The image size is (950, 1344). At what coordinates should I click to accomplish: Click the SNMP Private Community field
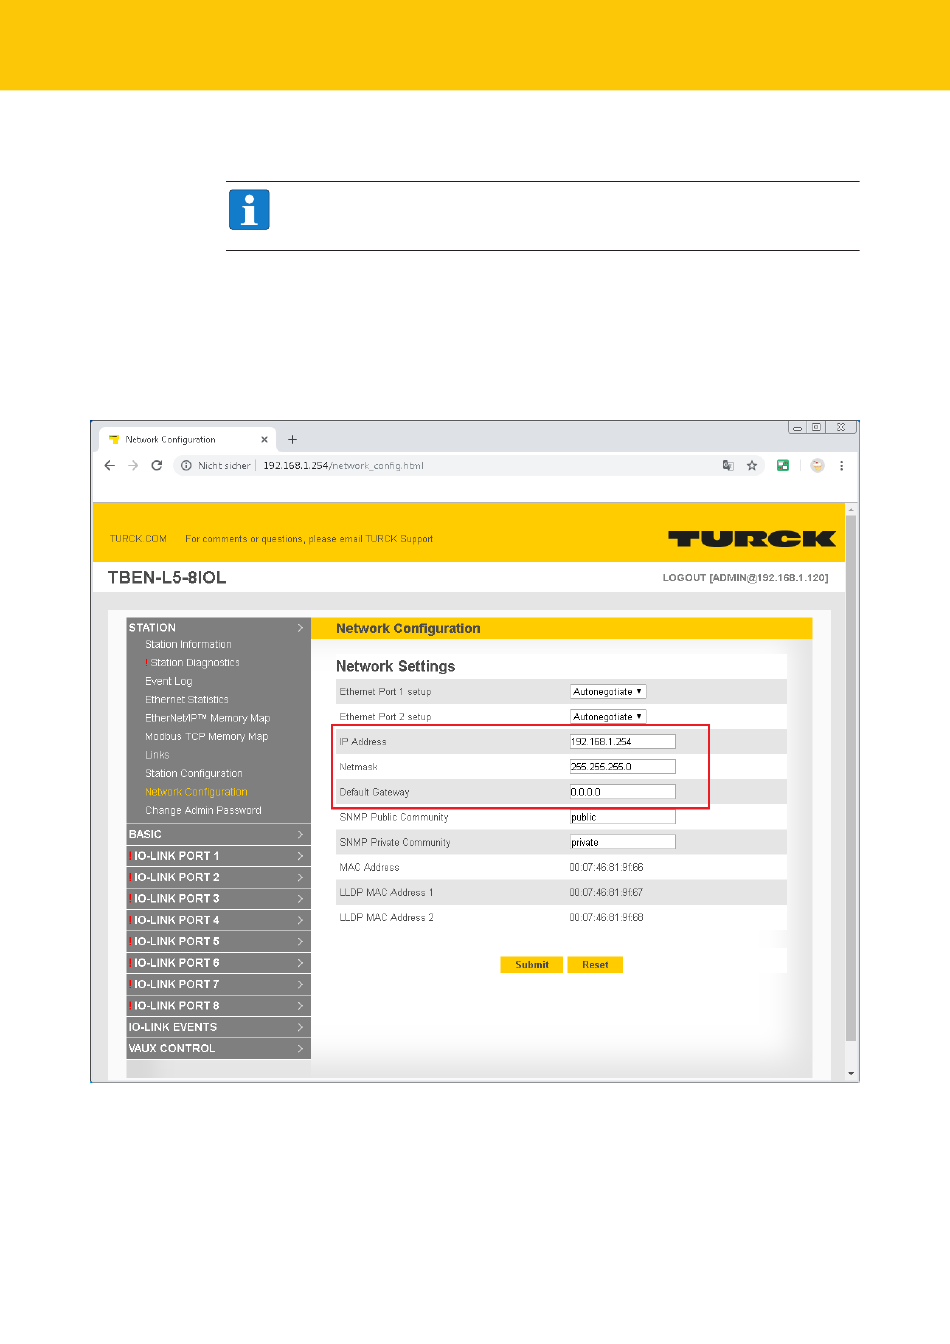[x=623, y=842]
